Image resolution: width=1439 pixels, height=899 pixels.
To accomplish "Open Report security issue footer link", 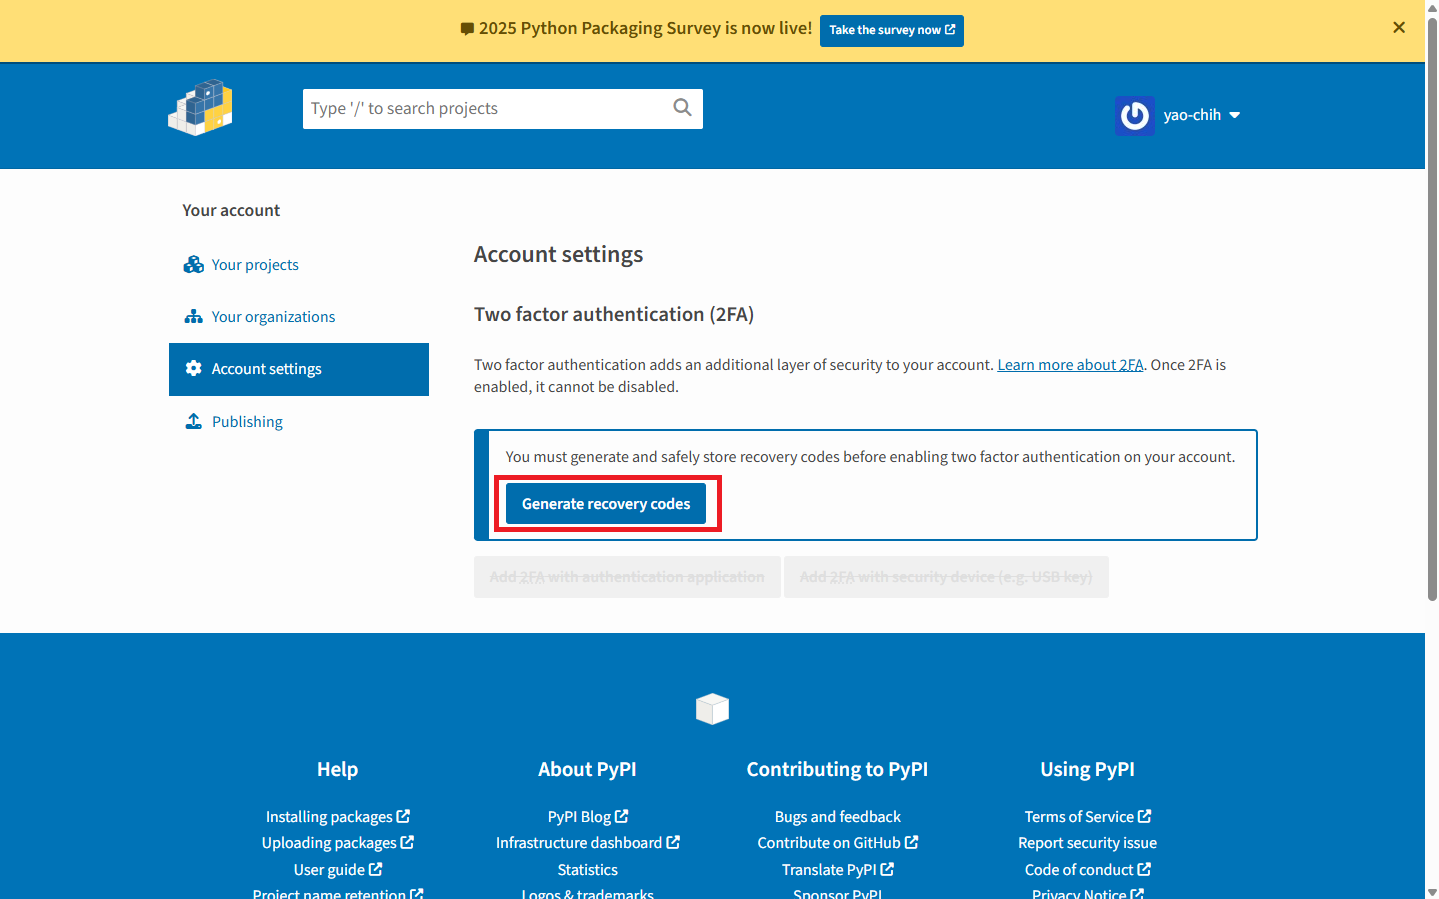I will pos(1088,843).
